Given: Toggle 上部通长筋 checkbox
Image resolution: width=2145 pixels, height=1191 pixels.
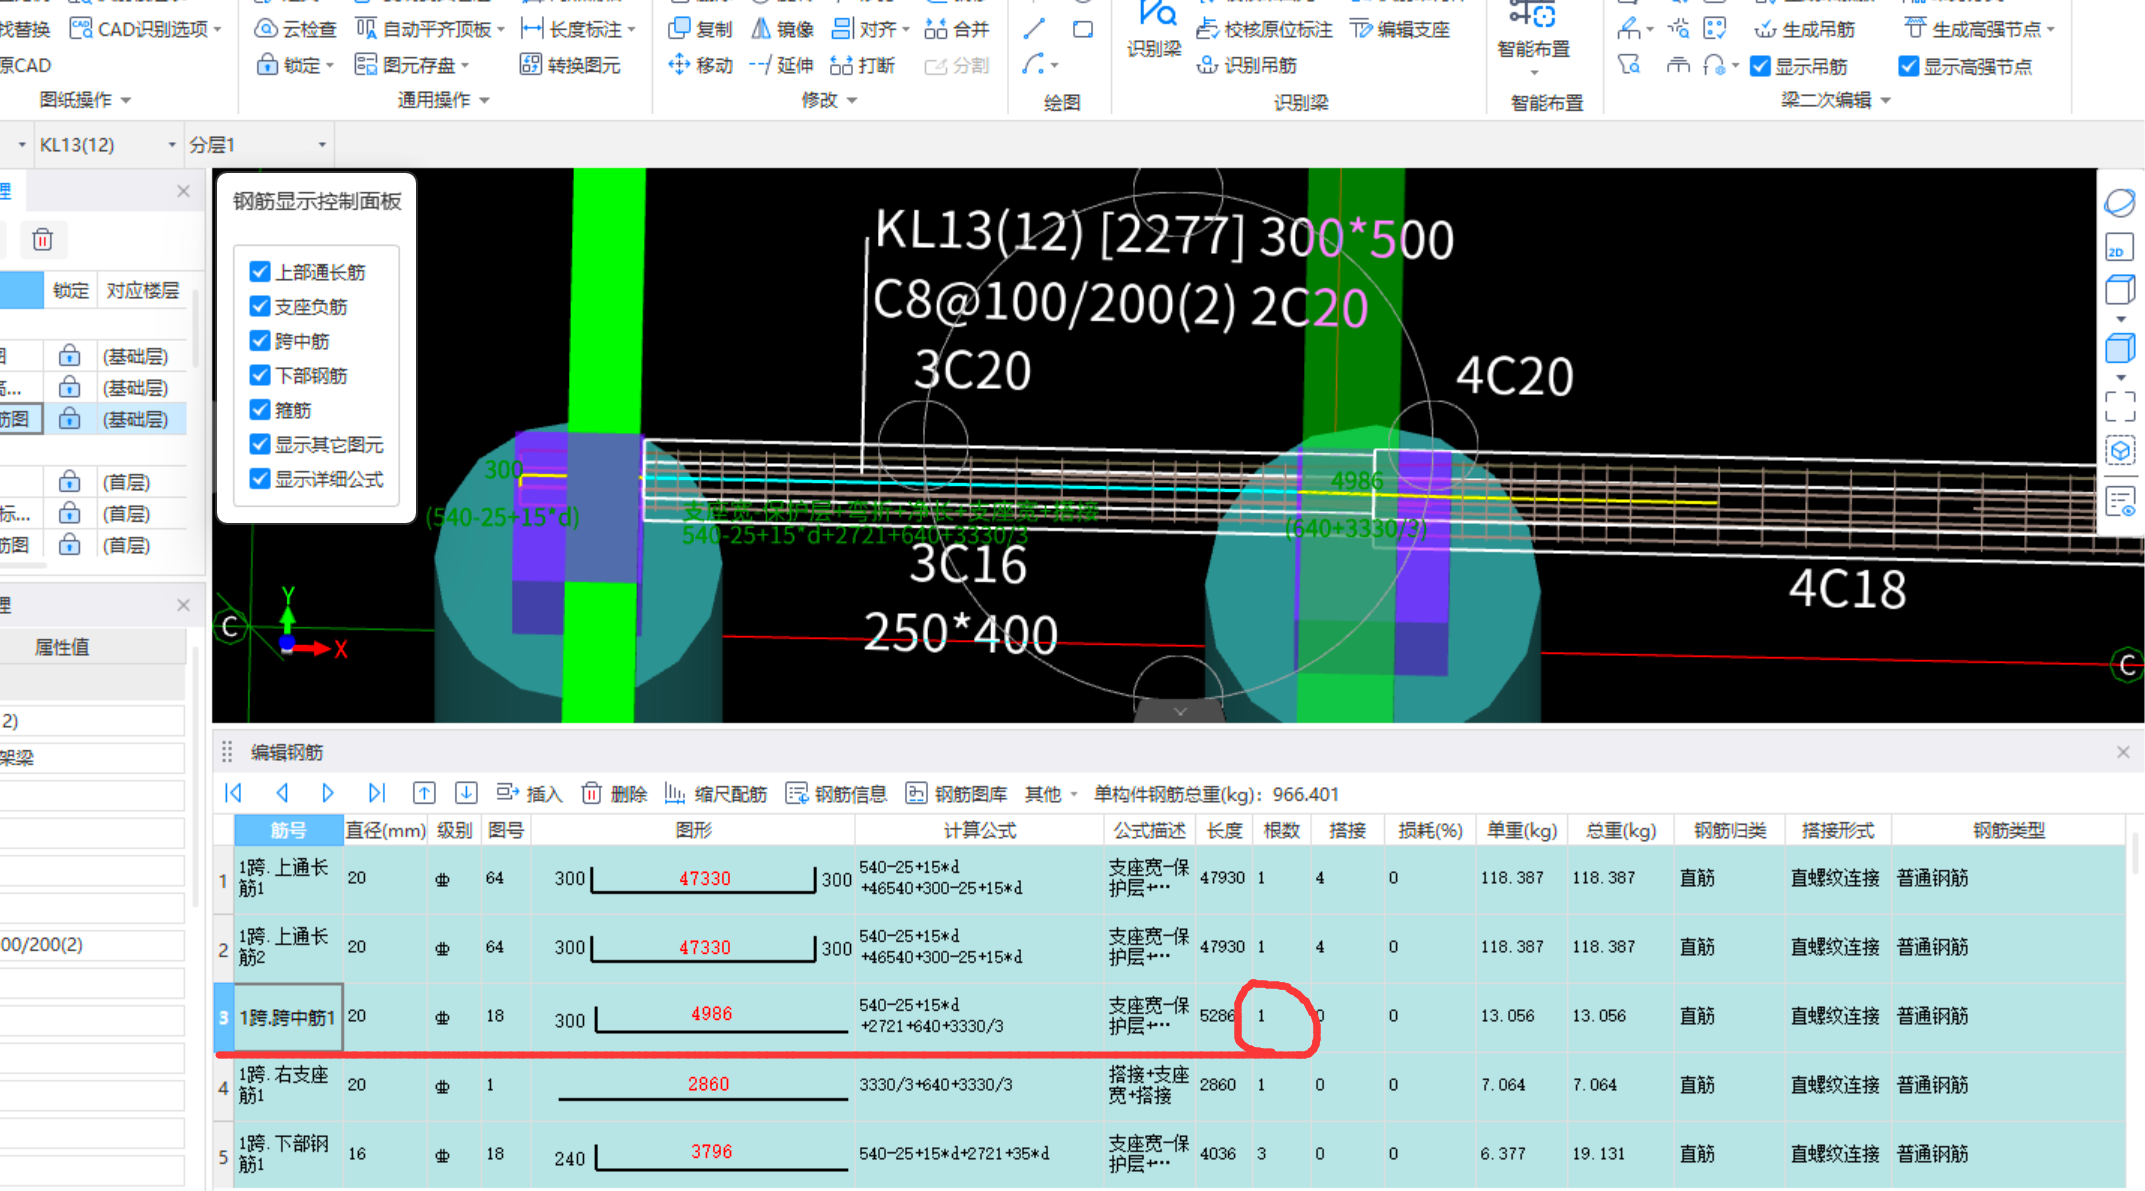Looking at the screenshot, I should (260, 272).
